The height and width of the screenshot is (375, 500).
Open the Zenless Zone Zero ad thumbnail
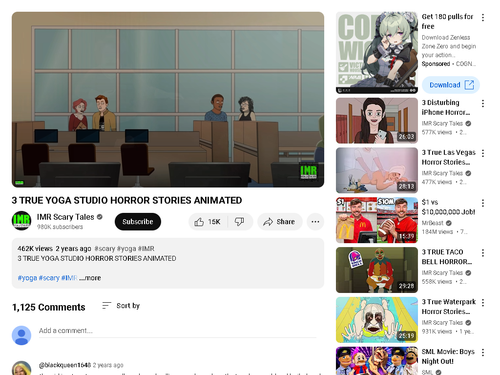click(377, 53)
